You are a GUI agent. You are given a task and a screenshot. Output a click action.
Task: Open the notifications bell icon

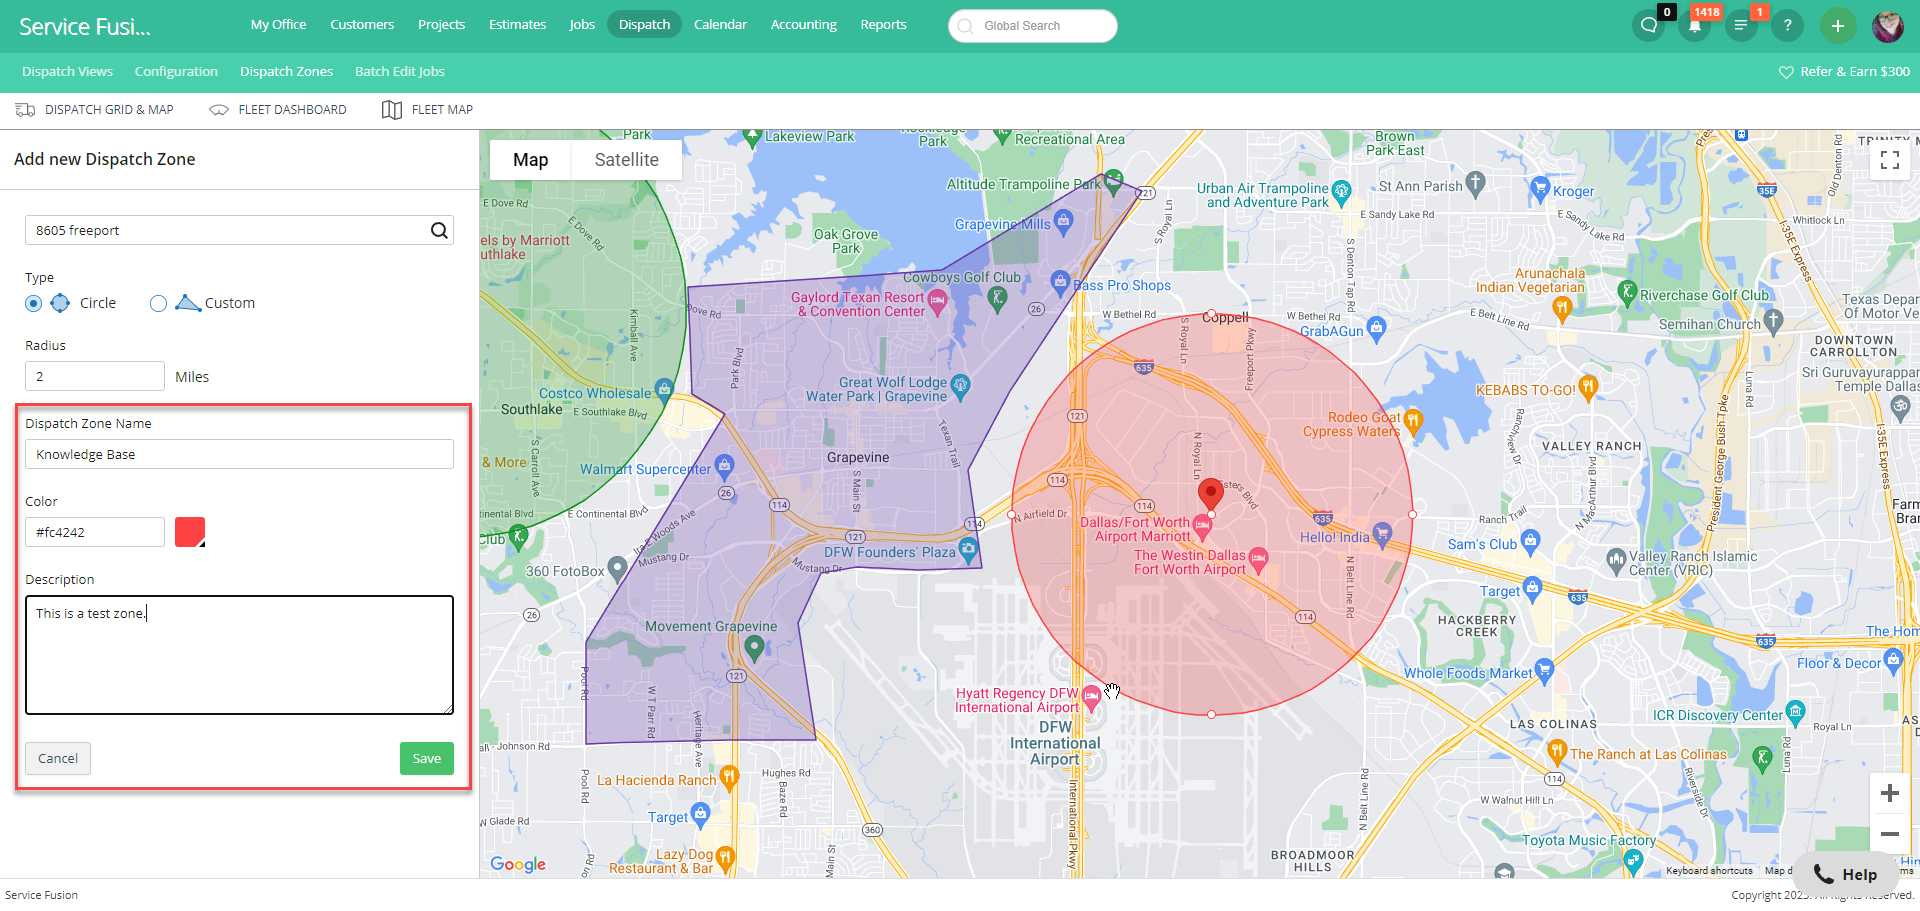pyautogui.click(x=1694, y=26)
